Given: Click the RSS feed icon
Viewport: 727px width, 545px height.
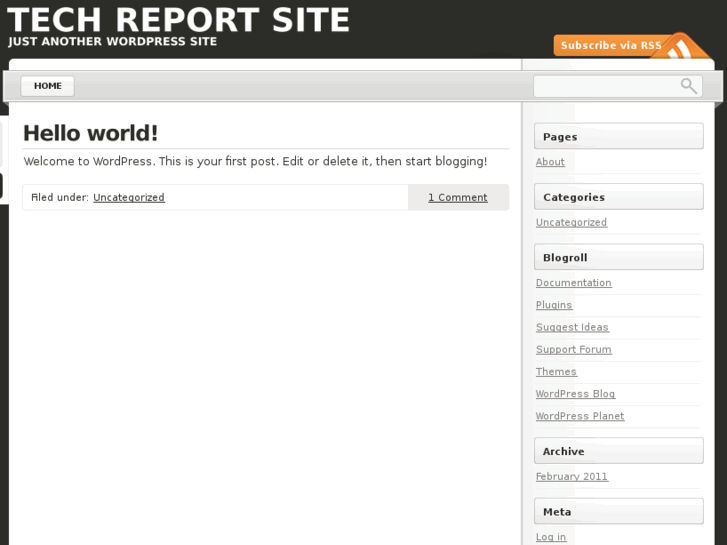Looking at the screenshot, I should (x=680, y=47).
